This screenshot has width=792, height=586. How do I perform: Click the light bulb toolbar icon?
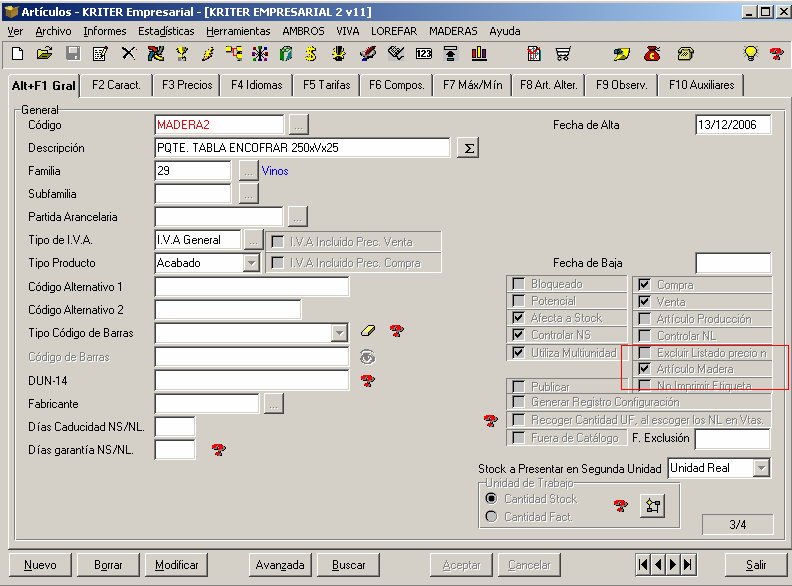coord(751,53)
